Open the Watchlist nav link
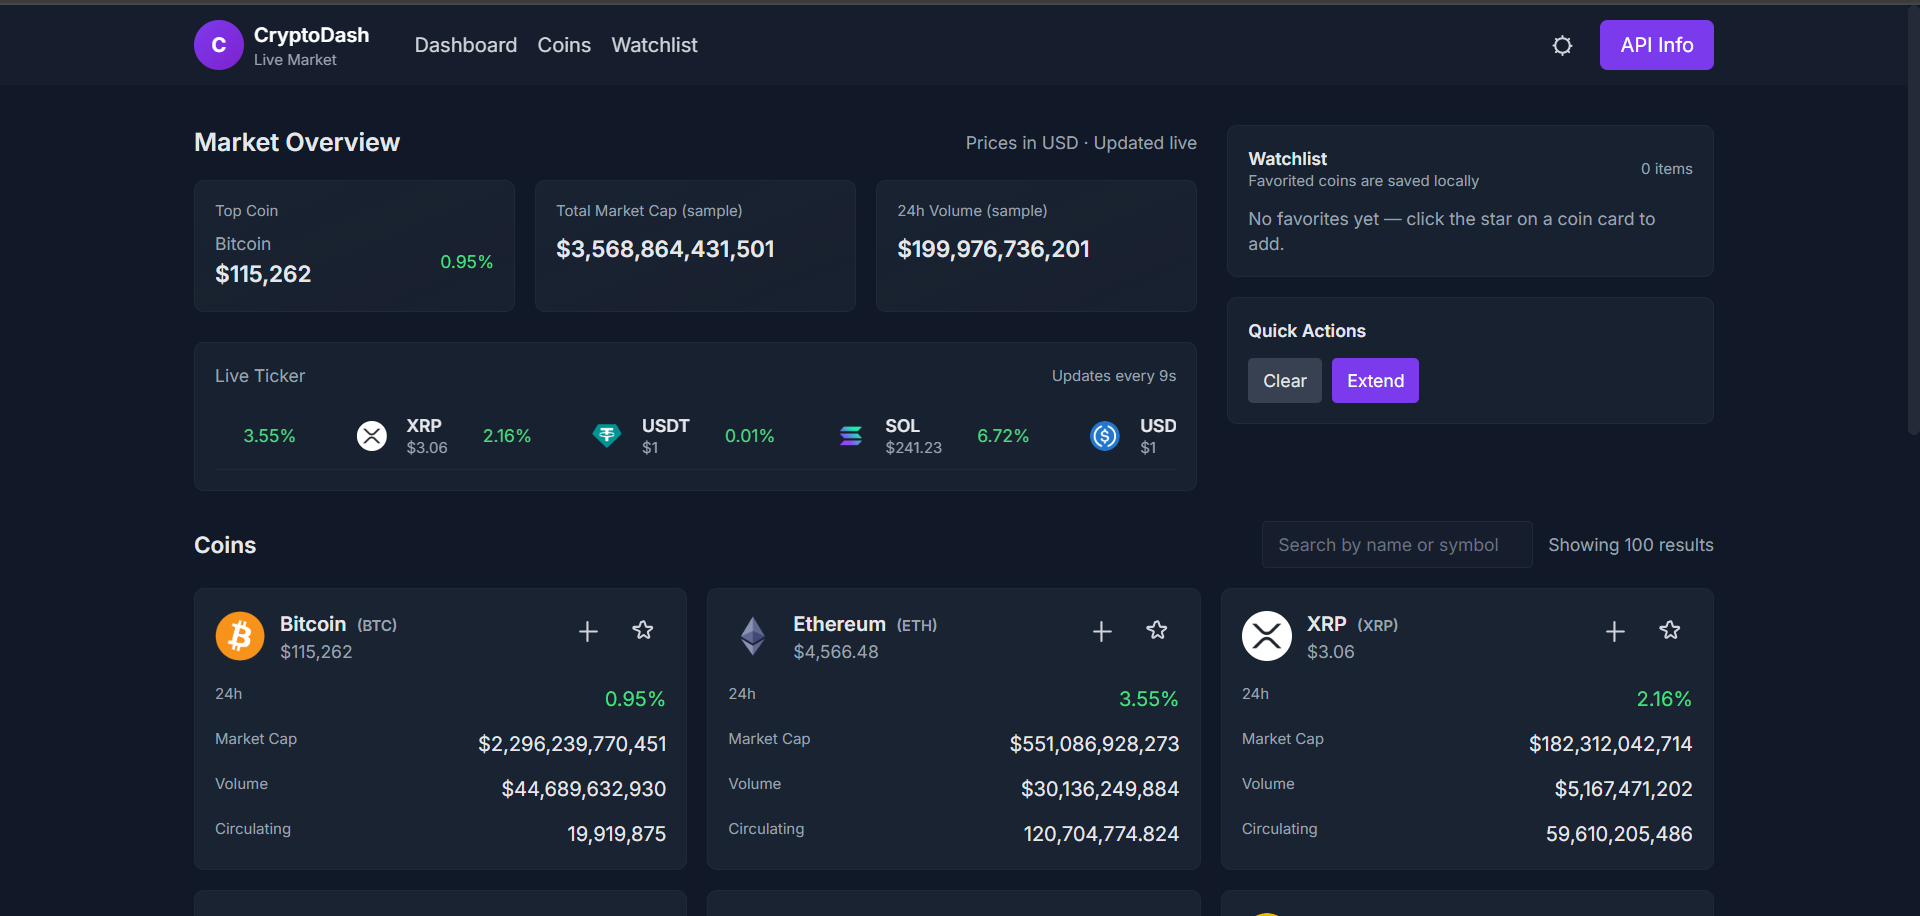Screen dimensions: 1920x916 [x=654, y=45]
